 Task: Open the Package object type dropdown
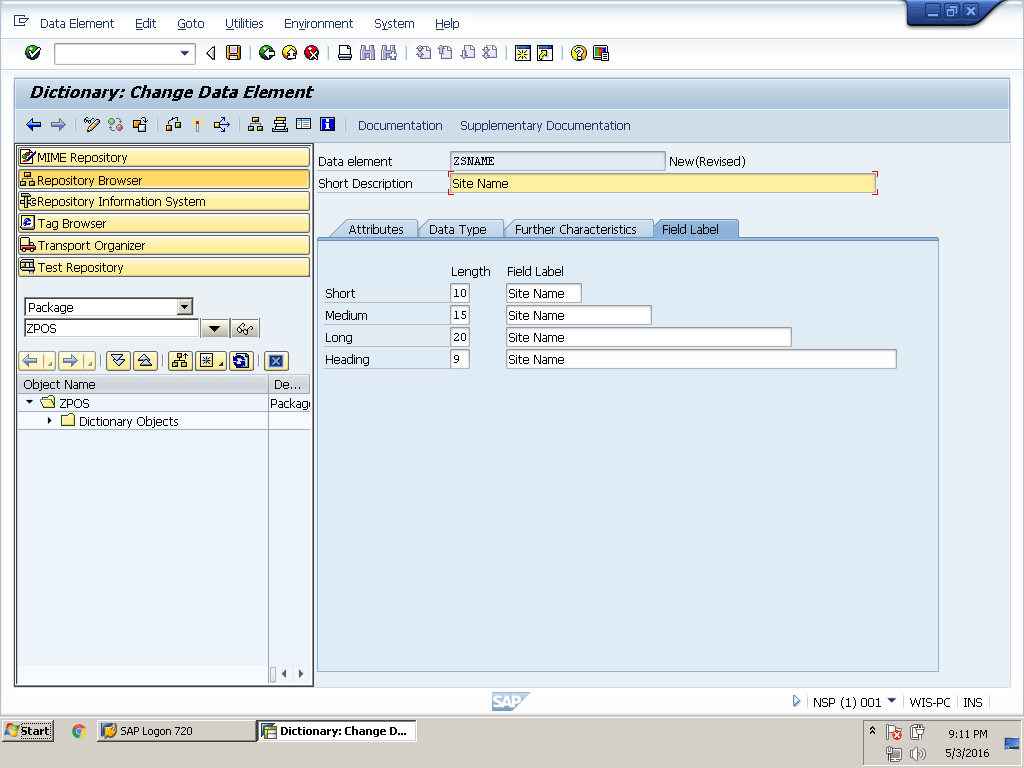point(184,307)
